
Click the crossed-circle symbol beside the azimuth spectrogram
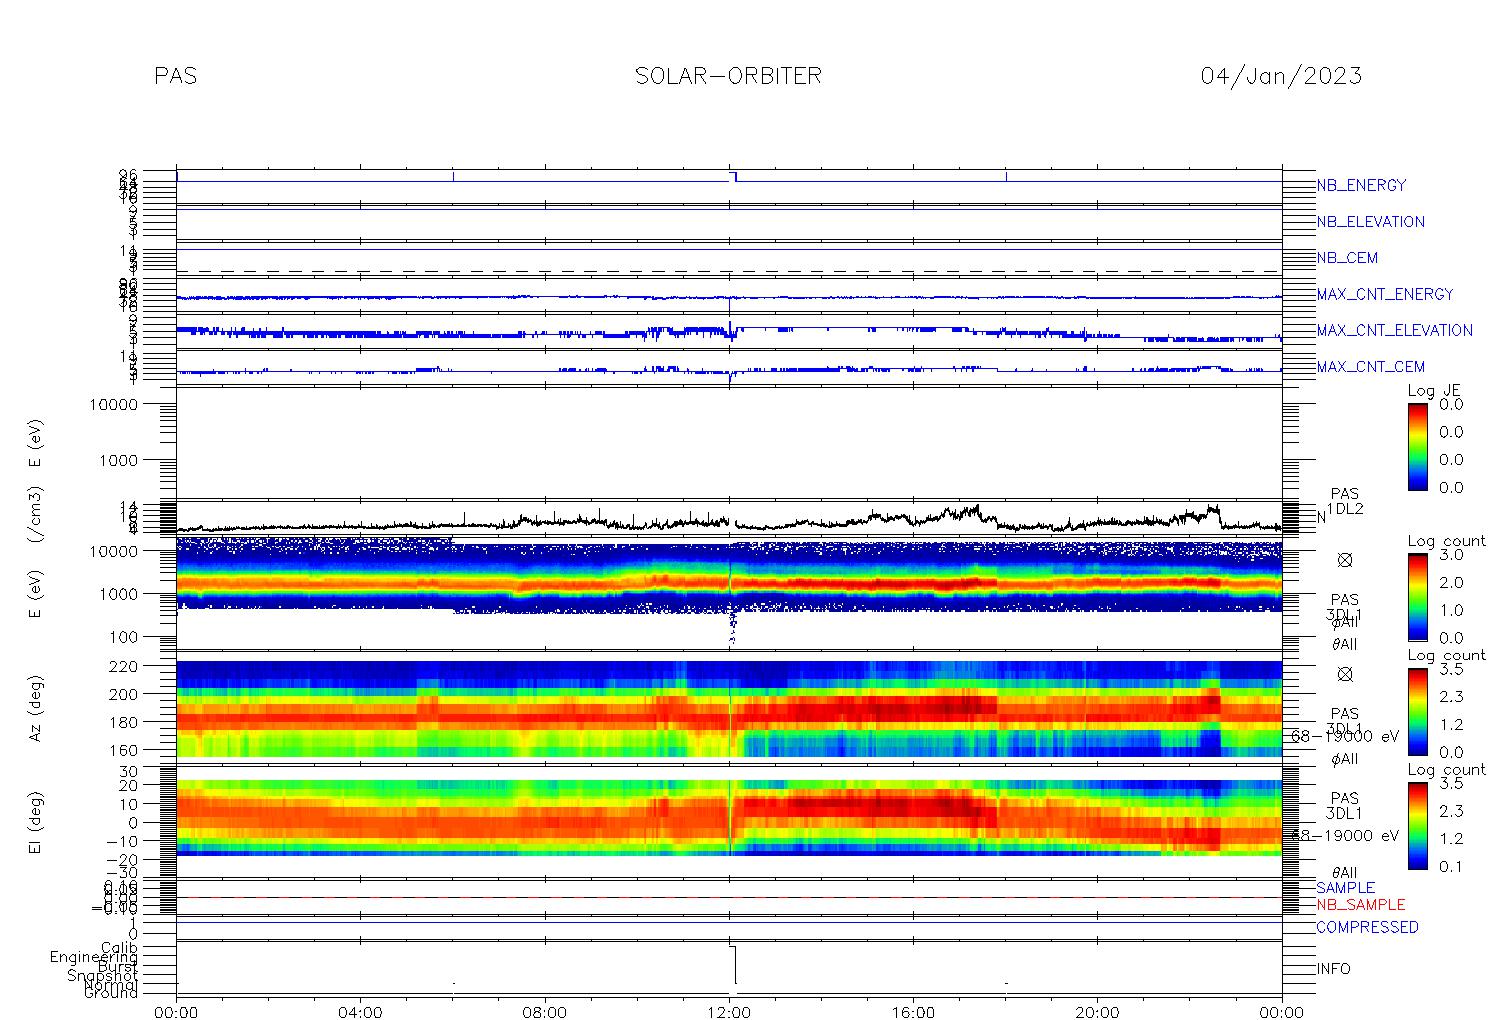click(x=1345, y=674)
